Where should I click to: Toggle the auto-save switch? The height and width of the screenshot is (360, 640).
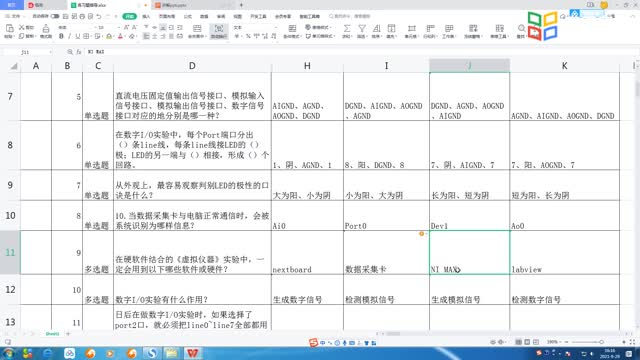coord(55,16)
